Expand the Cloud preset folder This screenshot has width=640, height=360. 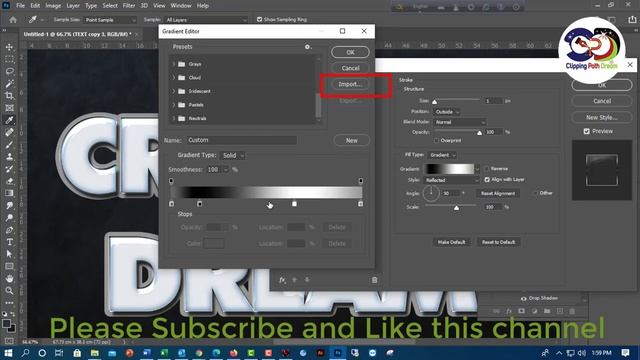click(174, 78)
